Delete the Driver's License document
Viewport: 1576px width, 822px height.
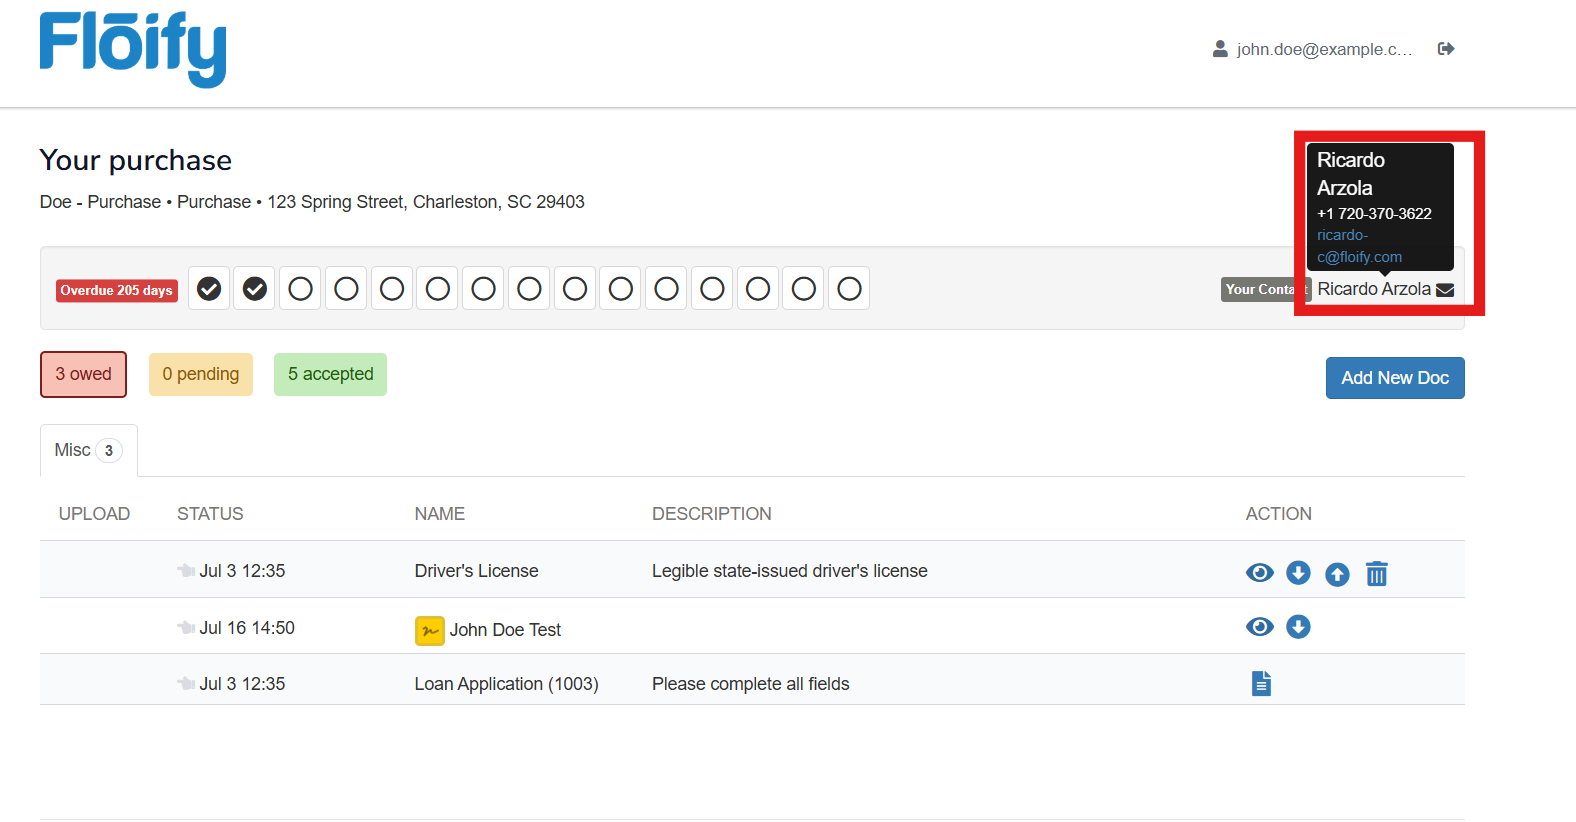[x=1376, y=574]
